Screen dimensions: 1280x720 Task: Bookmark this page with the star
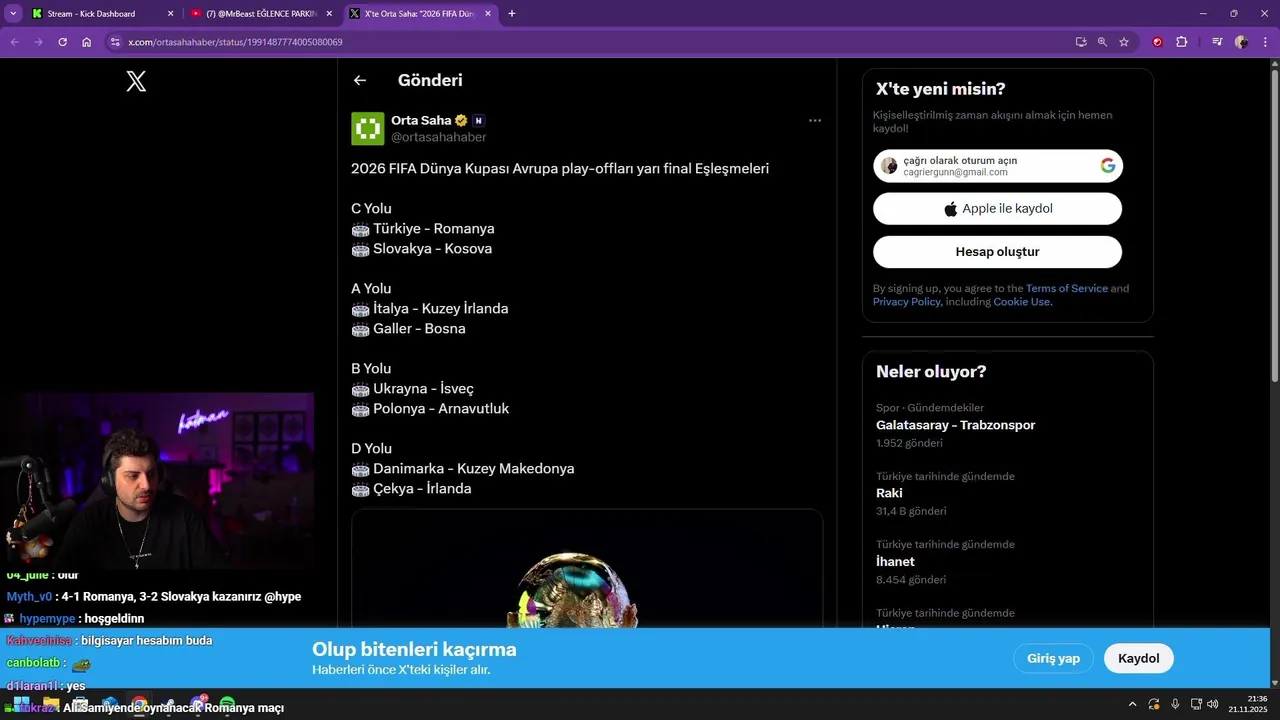click(1124, 42)
